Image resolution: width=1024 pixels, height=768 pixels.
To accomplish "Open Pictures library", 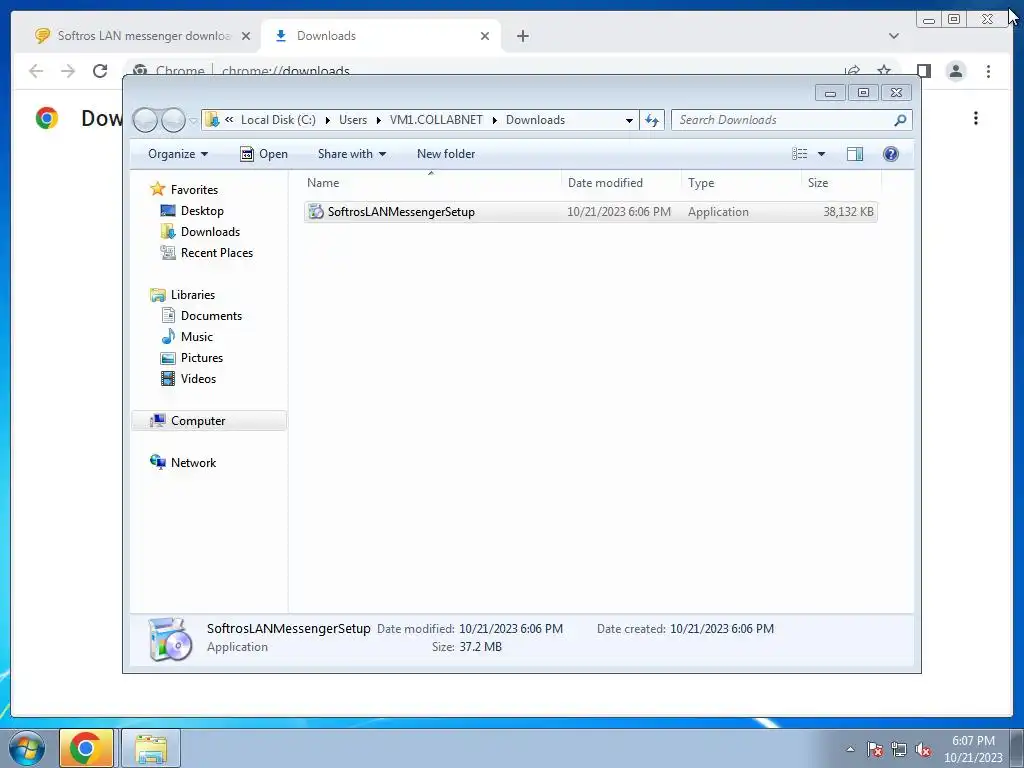I will 202,358.
